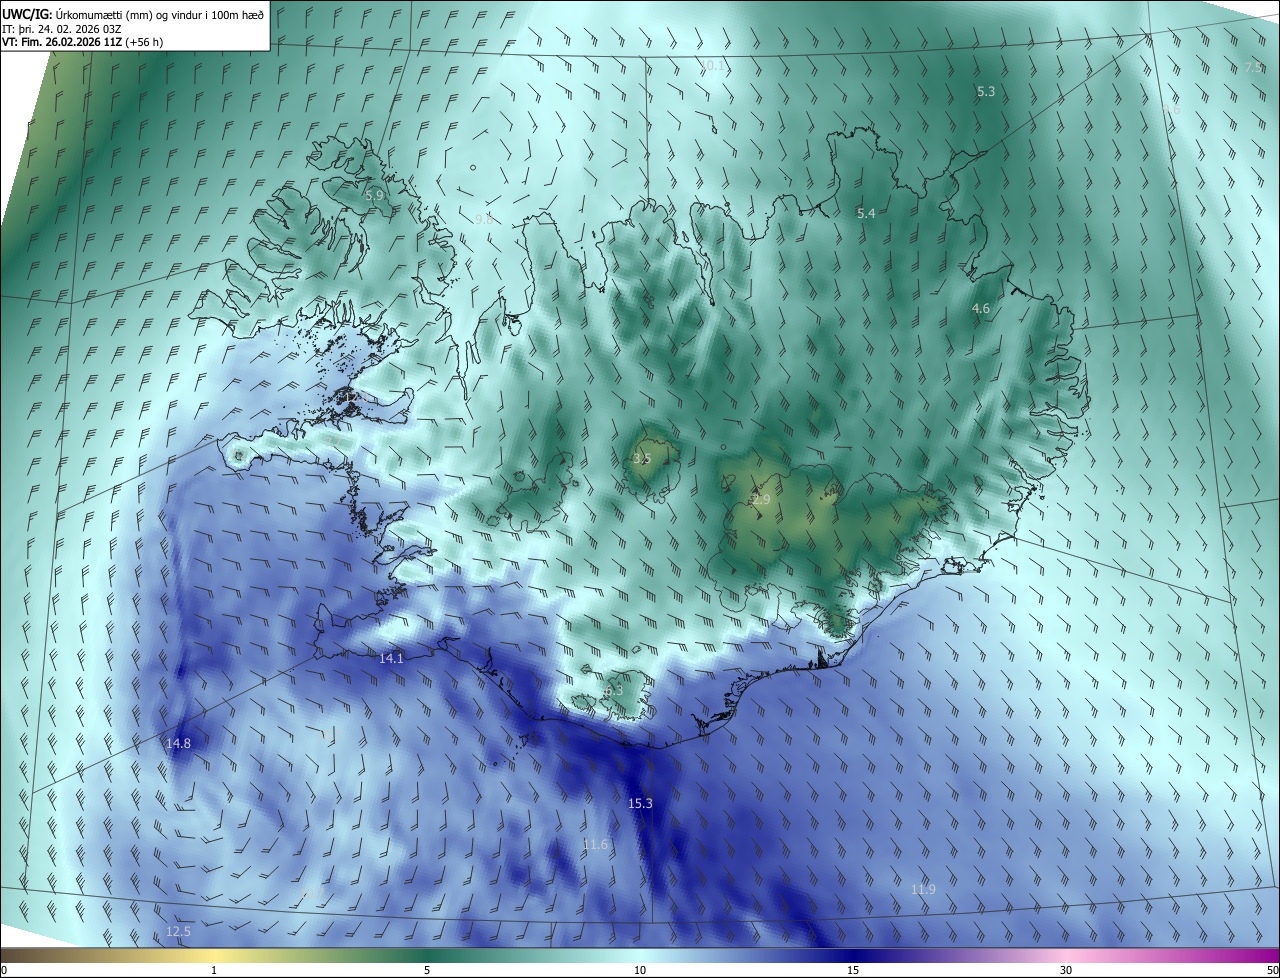Click the 5.9 value over the Westfjords

pos(374,196)
